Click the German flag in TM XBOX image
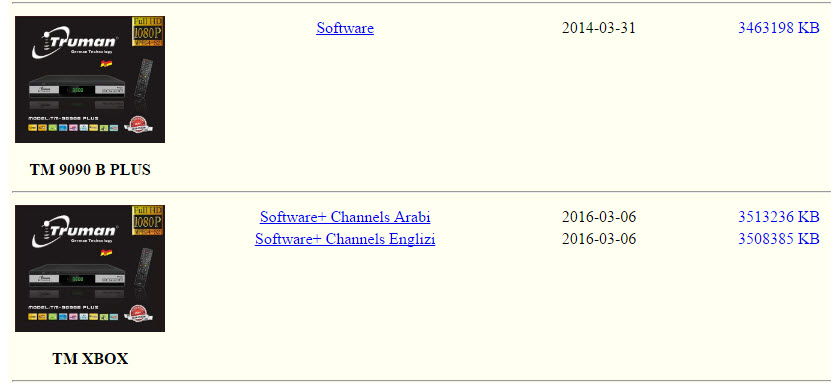The width and height of the screenshot is (831, 383). (107, 253)
